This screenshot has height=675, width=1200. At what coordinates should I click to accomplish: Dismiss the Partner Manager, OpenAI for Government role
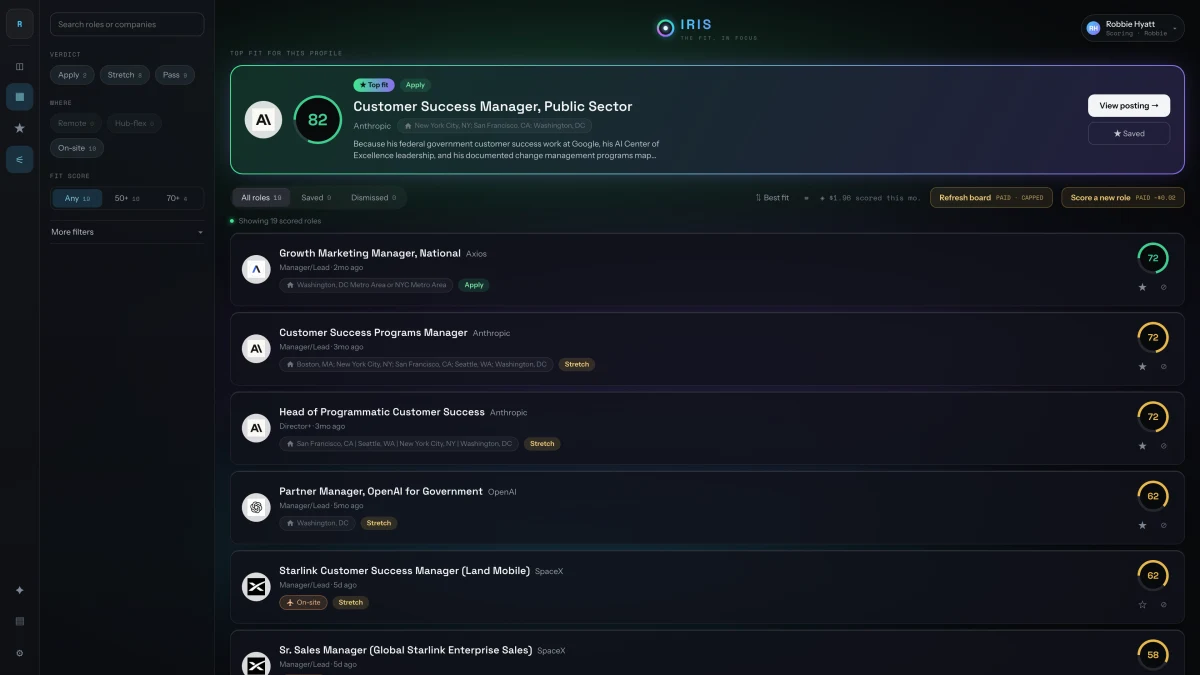pos(1163,525)
